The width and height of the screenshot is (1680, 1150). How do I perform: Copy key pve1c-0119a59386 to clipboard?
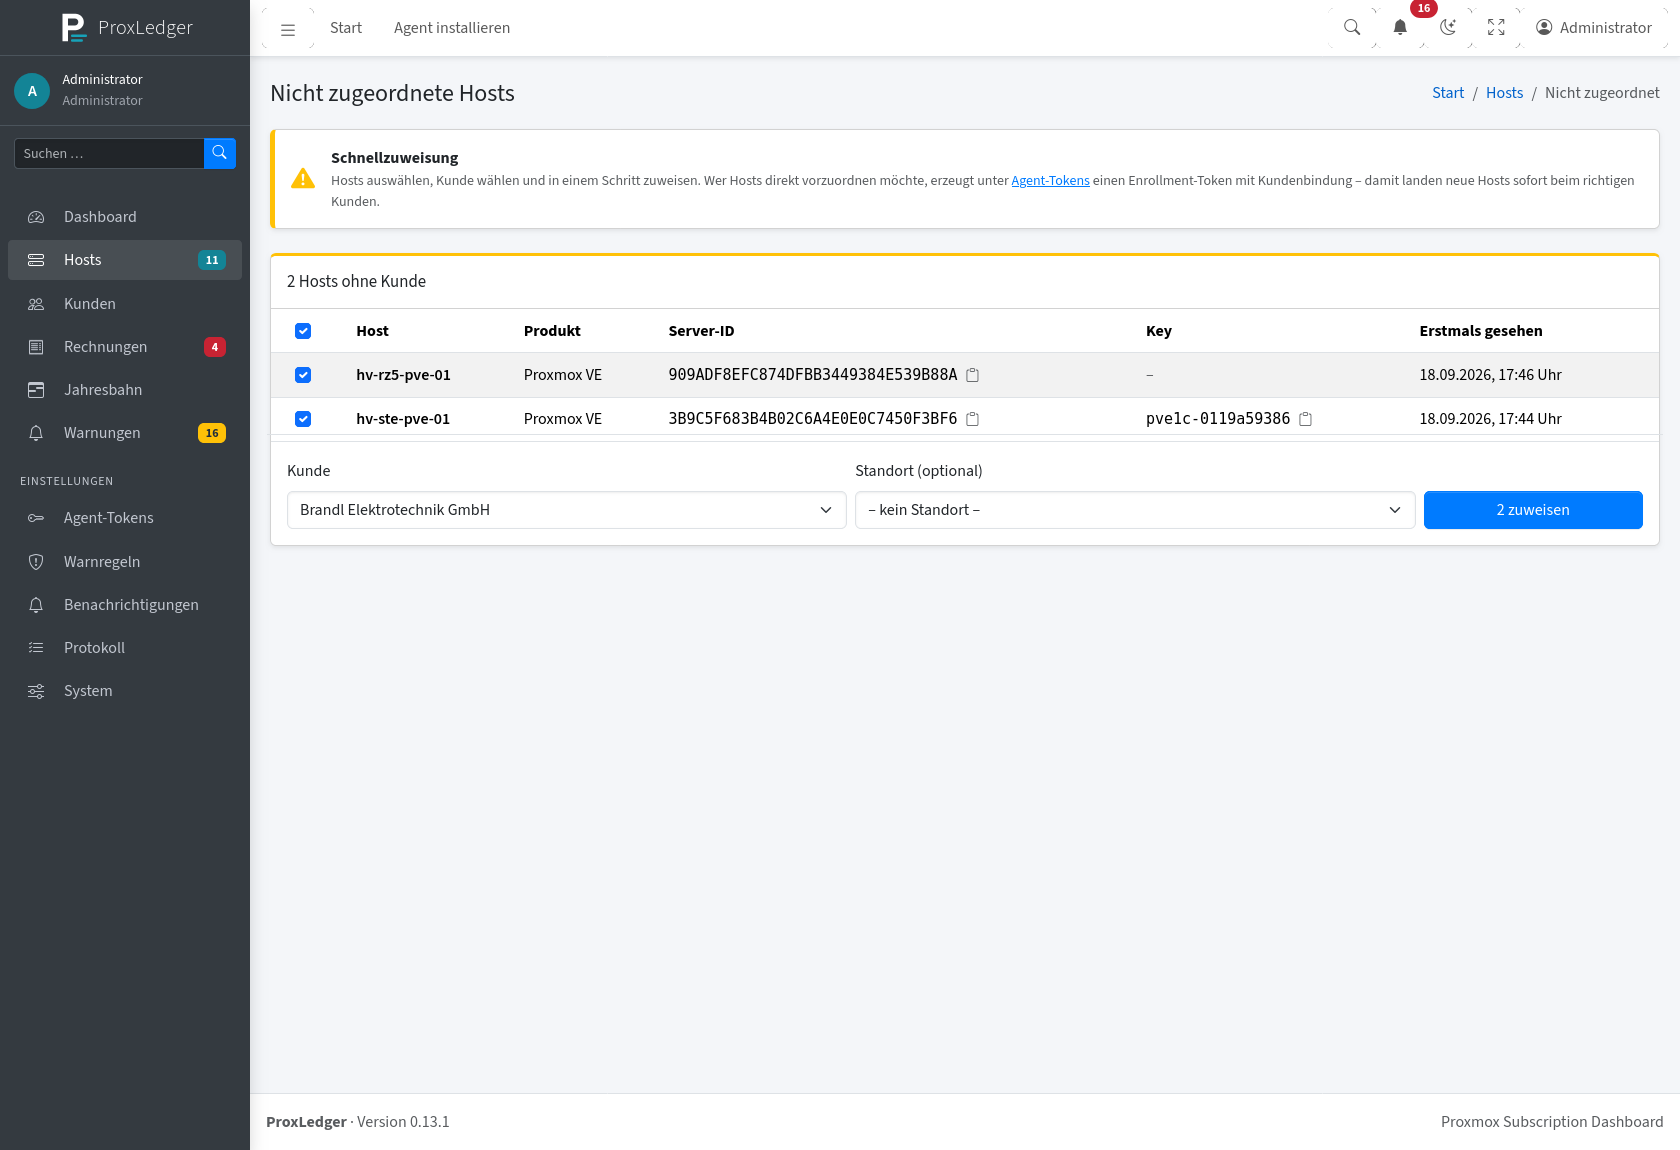pyautogui.click(x=1305, y=419)
